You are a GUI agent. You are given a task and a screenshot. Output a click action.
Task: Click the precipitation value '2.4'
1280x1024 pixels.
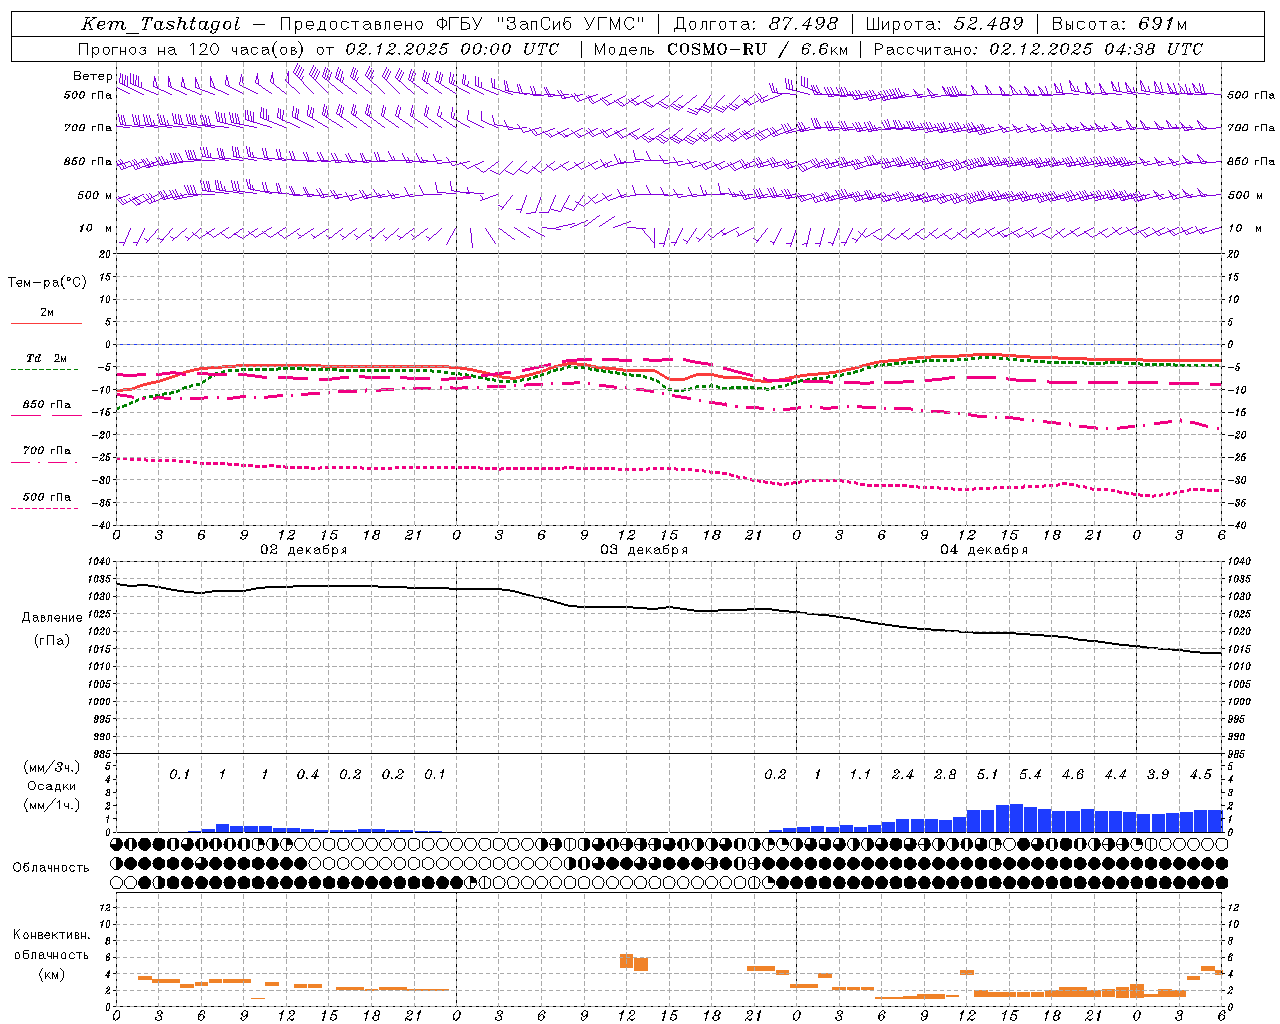click(x=903, y=774)
